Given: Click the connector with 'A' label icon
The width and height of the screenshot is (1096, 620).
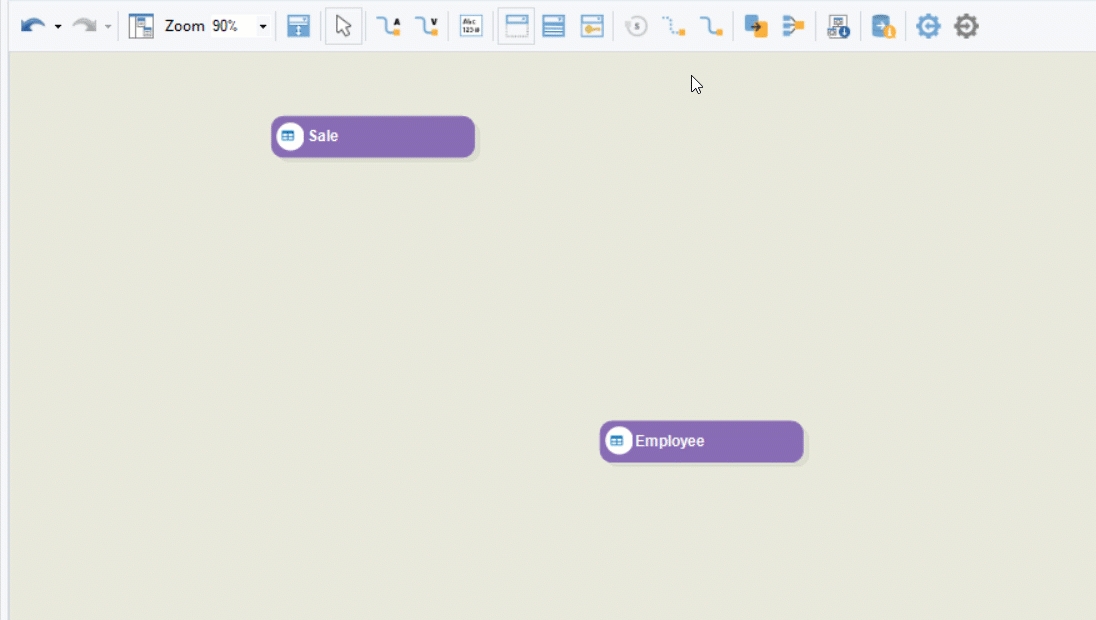Looking at the screenshot, I should tap(388, 26).
